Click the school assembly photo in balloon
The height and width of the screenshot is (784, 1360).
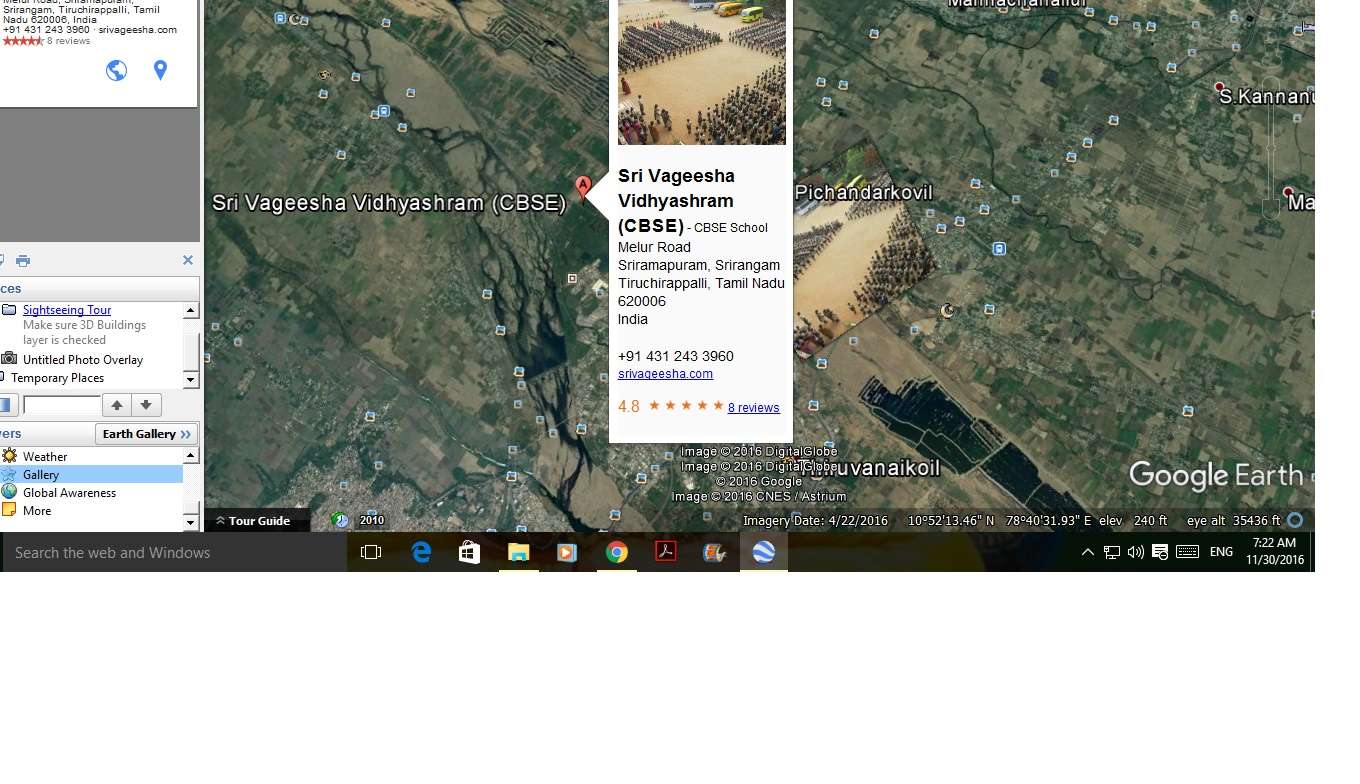(702, 72)
